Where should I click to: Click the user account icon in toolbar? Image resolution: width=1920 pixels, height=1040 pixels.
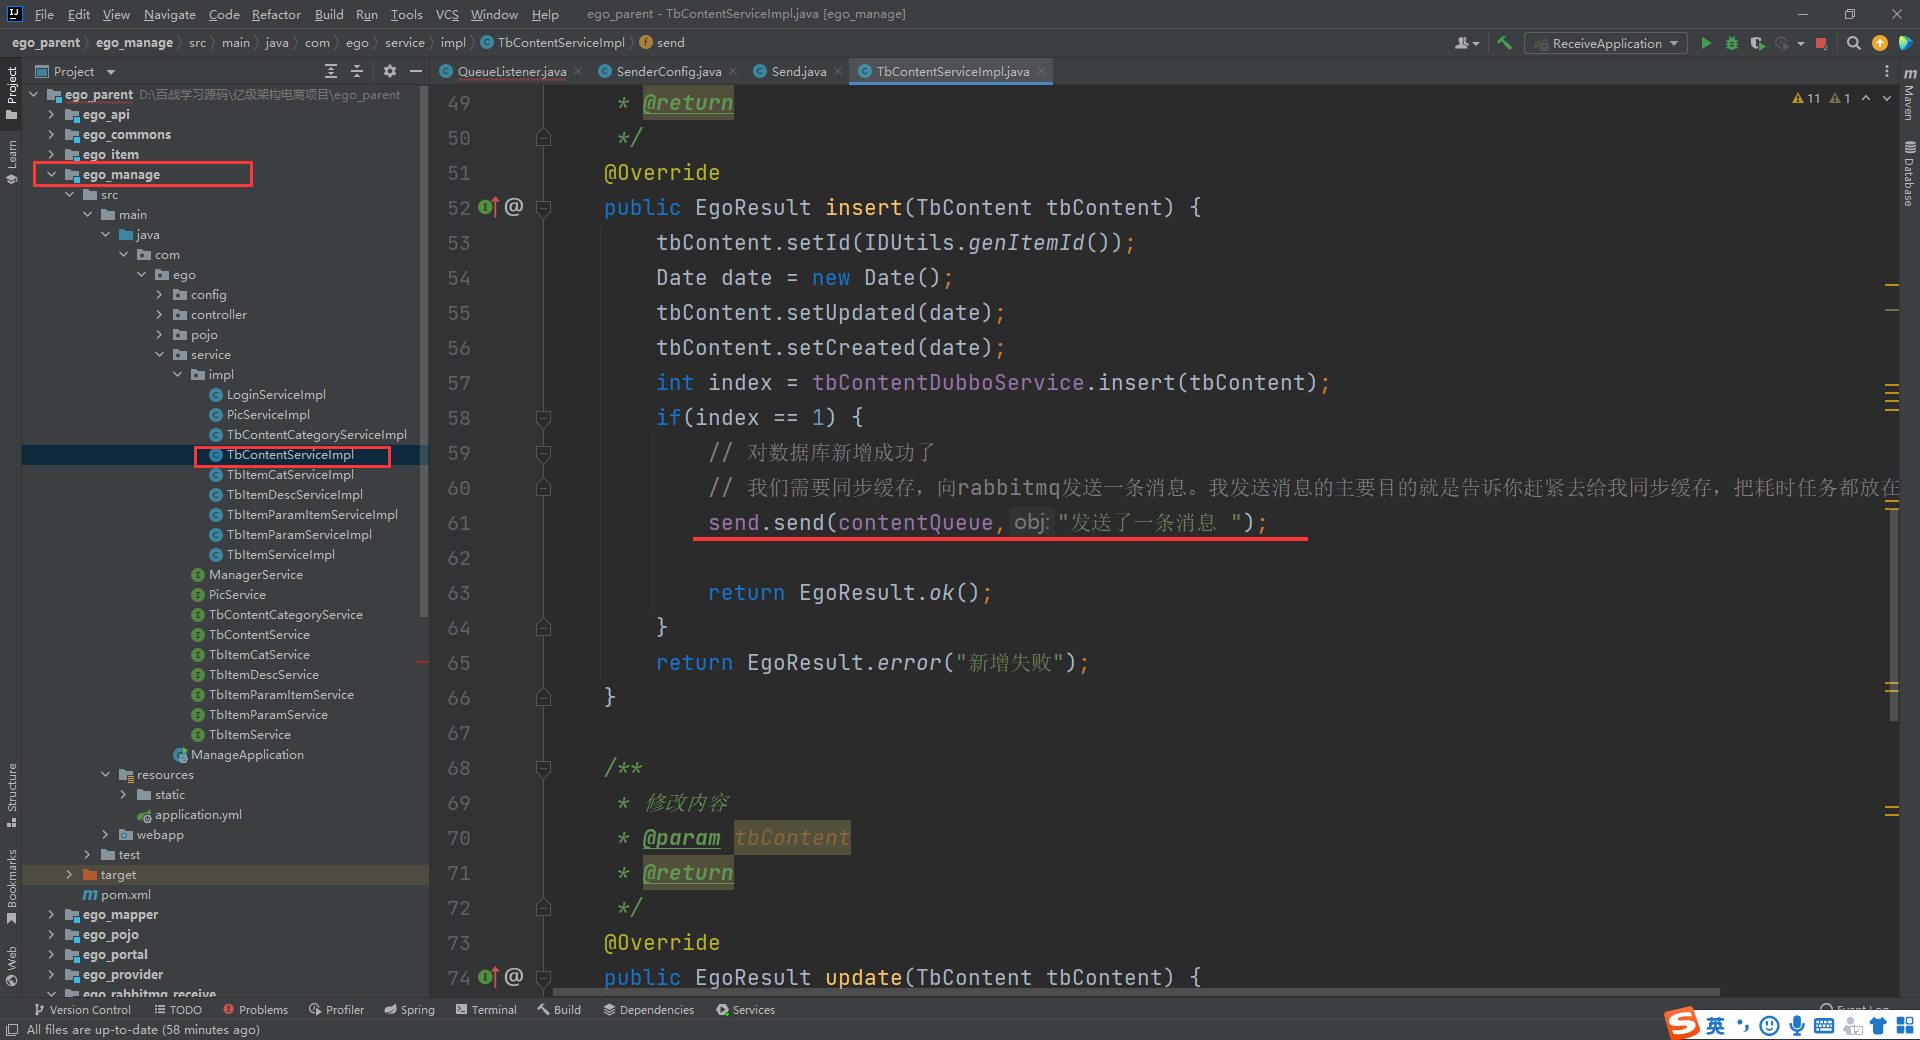pyautogui.click(x=1467, y=43)
